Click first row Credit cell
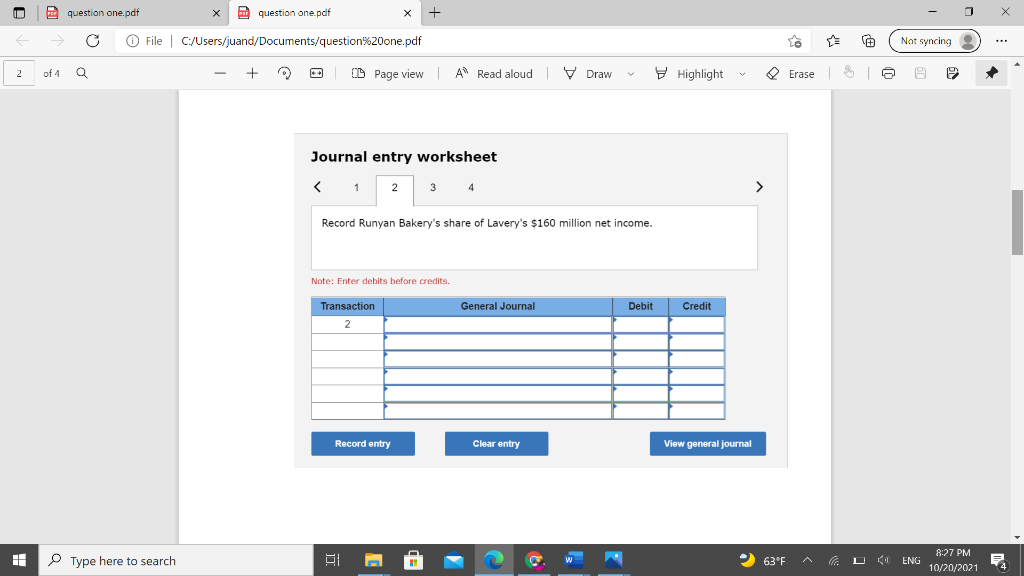The image size is (1024, 576). [697, 325]
